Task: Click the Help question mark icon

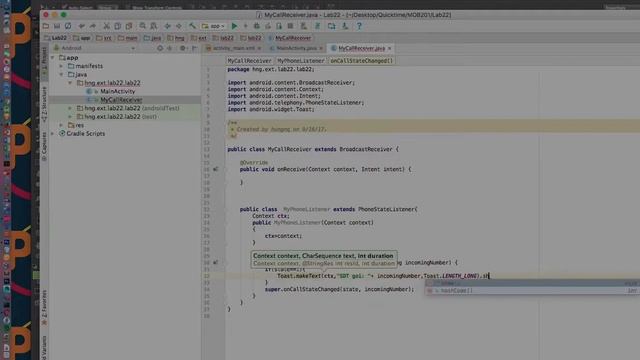Action: coord(359,26)
